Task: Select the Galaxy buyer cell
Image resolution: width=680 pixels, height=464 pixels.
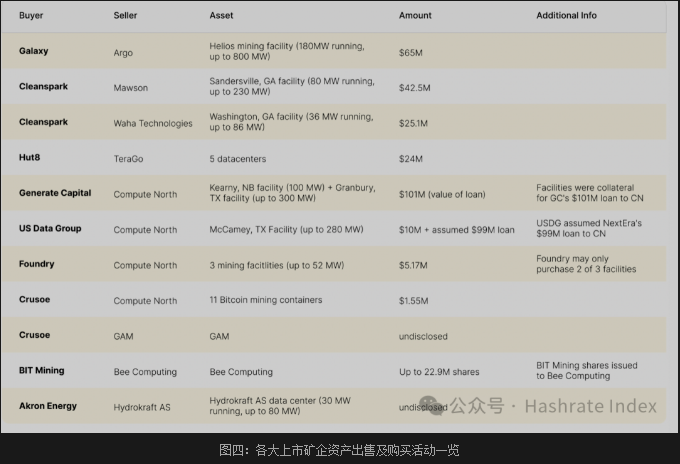Action: (x=33, y=51)
